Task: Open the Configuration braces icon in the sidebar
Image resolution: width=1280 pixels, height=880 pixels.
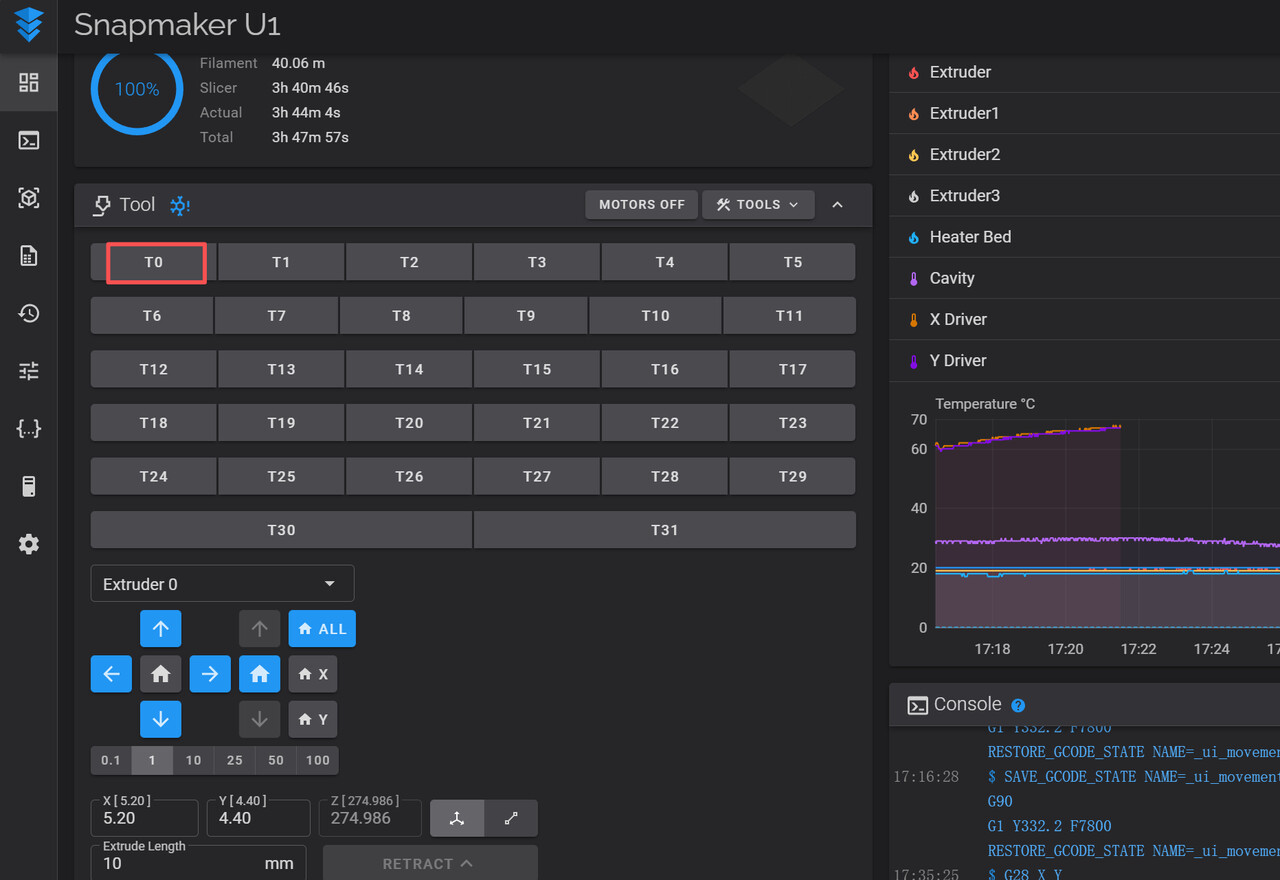Action: tap(29, 429)
